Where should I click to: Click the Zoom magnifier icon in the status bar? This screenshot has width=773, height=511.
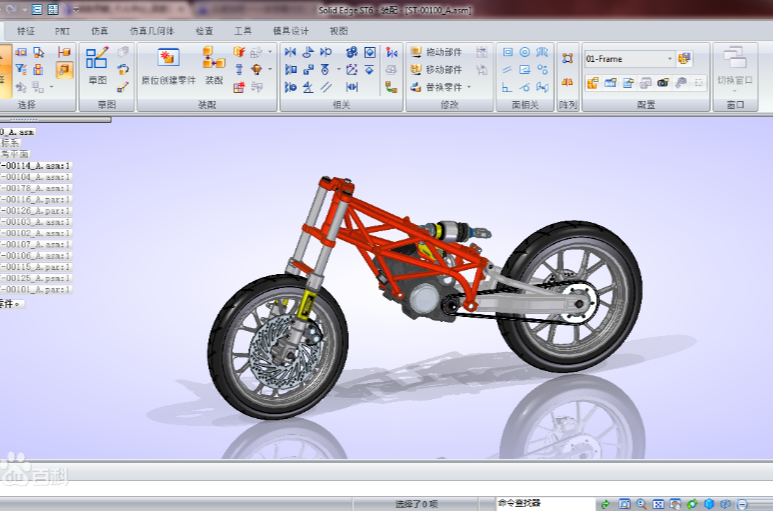point(641,504)
